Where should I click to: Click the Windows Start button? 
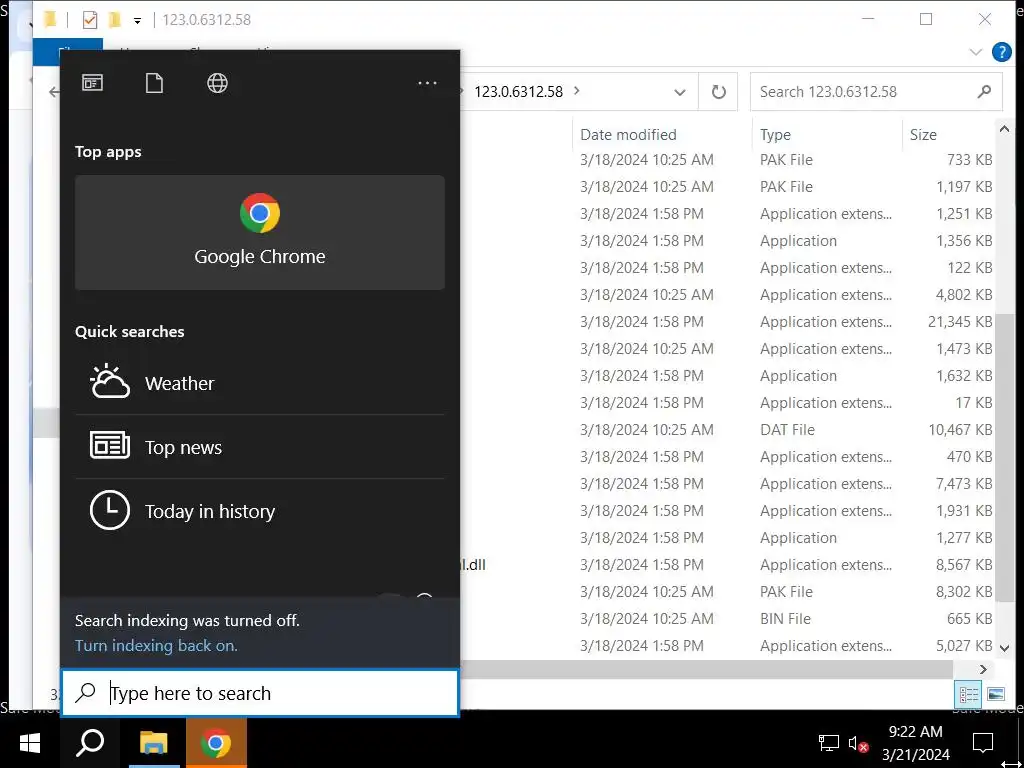click(x=29, y=743)
